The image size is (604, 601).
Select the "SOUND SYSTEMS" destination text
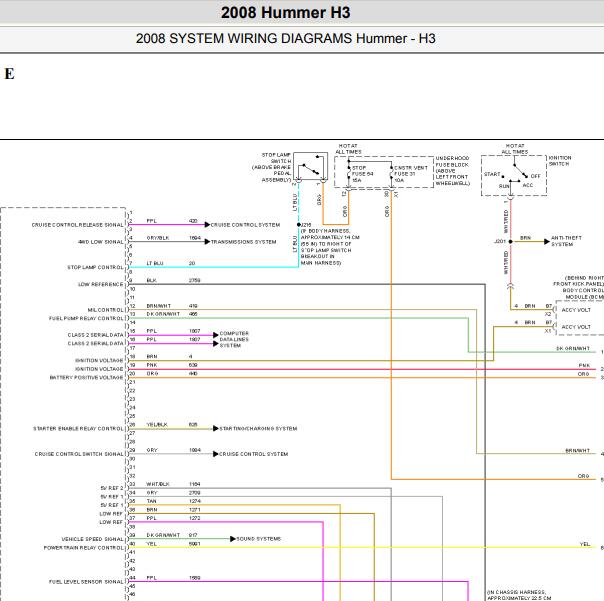click(x=258, y=539)
